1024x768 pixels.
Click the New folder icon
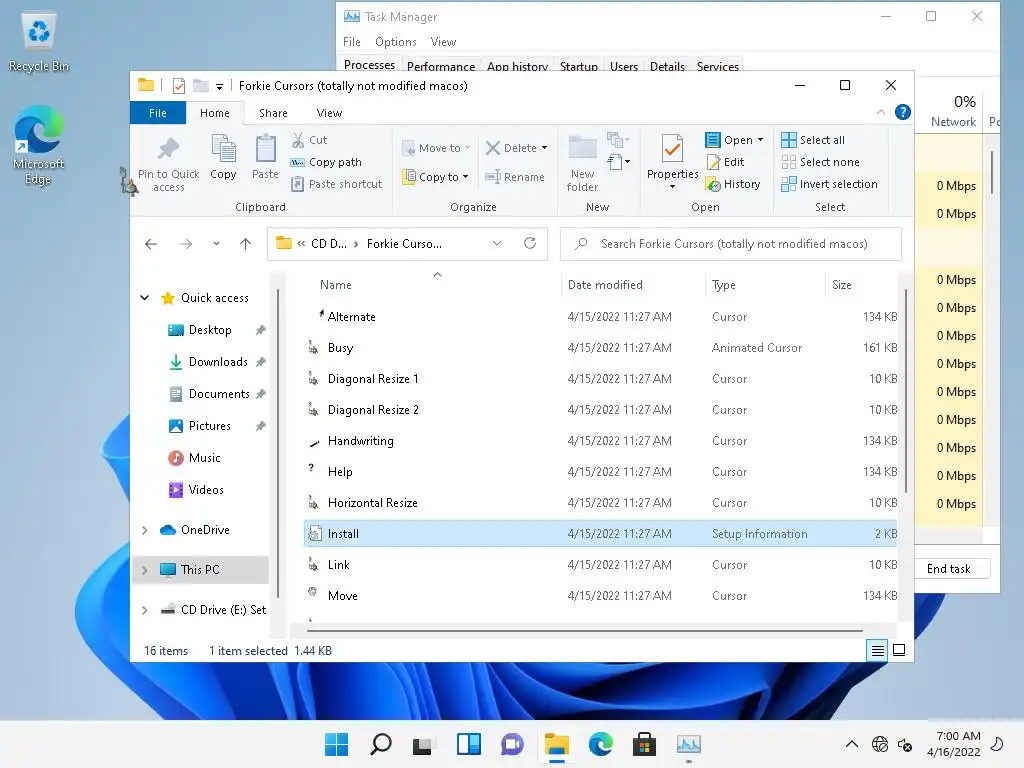pos(583,148)
